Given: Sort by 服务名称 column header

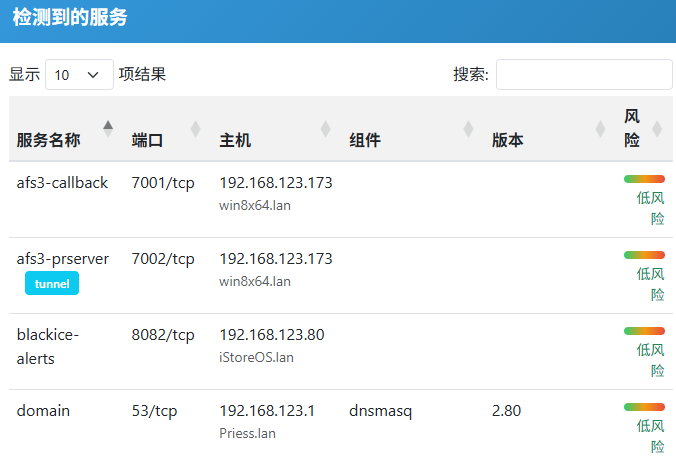Looking at the screenshot, I should click(65, 128).
